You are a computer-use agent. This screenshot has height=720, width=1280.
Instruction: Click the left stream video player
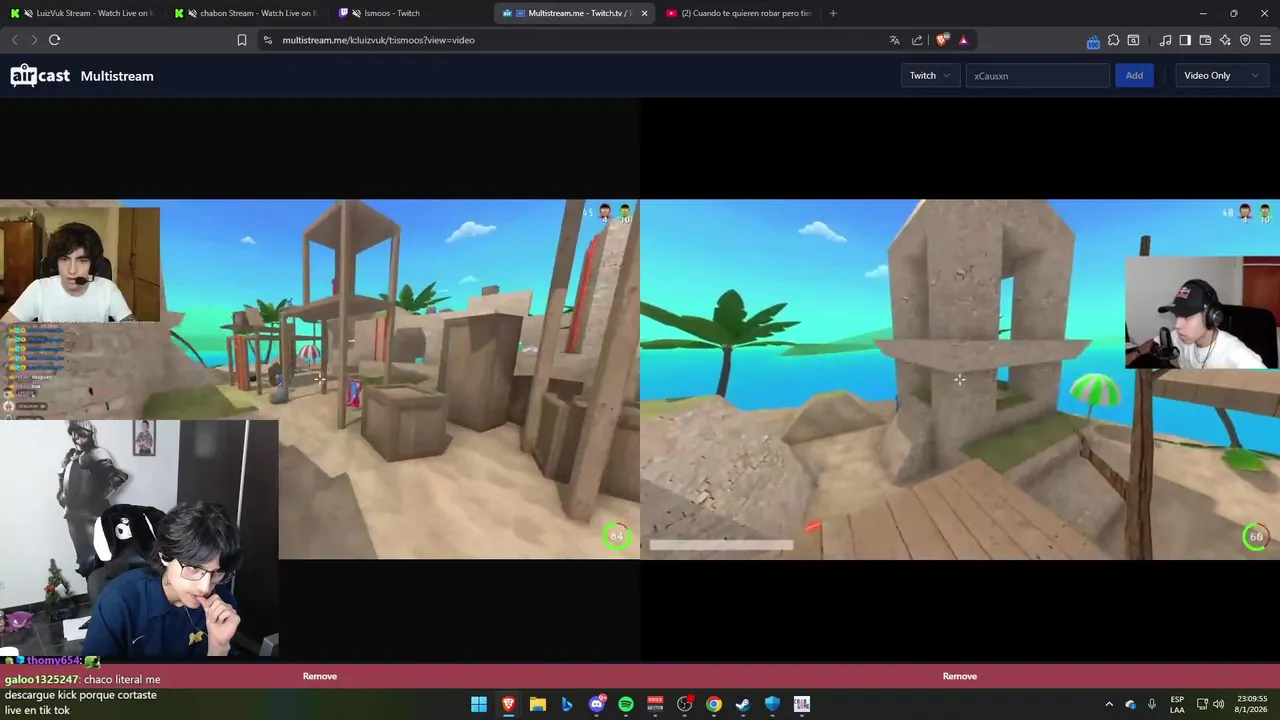click(x=320, y=380)
